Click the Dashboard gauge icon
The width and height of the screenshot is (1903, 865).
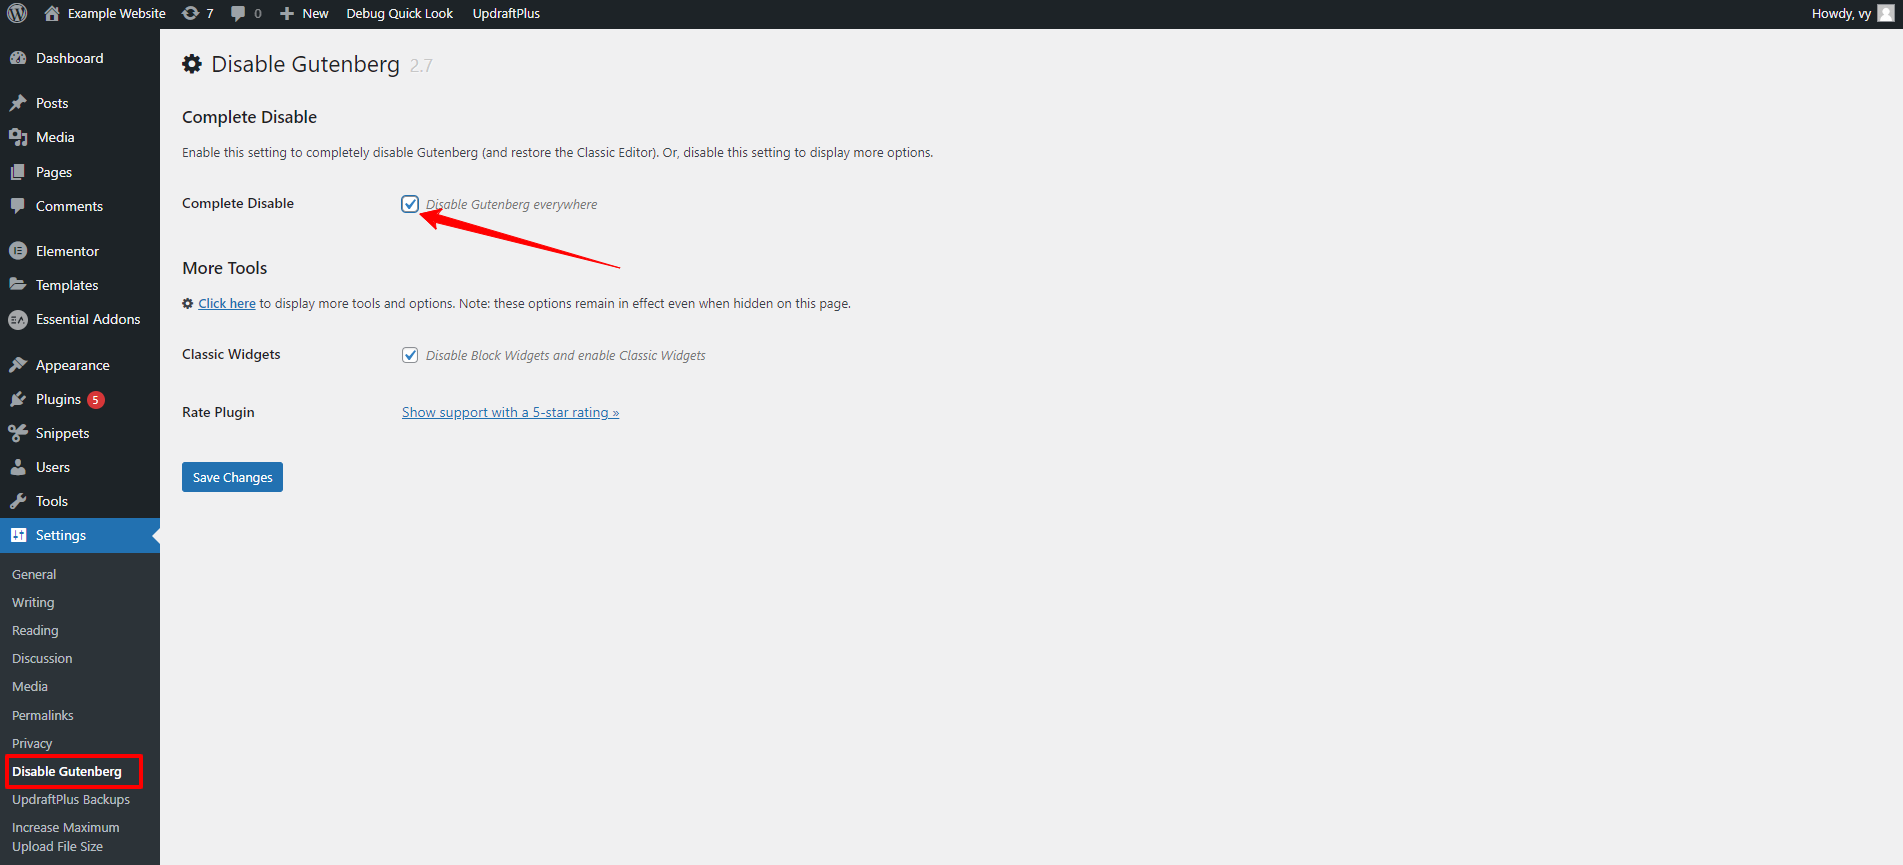coord(18,58)
